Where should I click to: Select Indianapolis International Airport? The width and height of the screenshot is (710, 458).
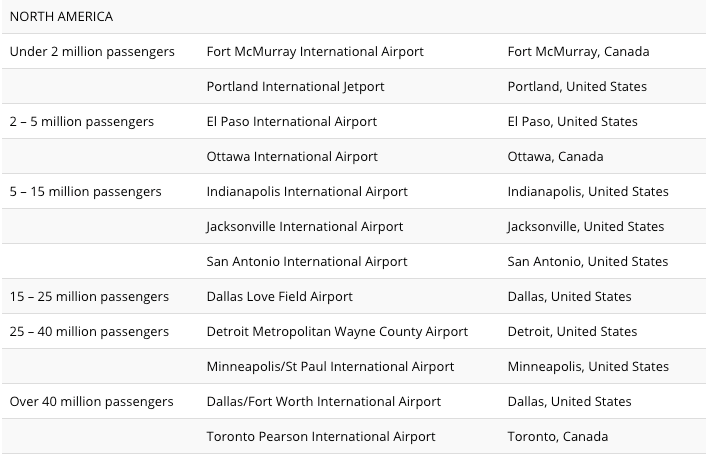tap(307, 192)
